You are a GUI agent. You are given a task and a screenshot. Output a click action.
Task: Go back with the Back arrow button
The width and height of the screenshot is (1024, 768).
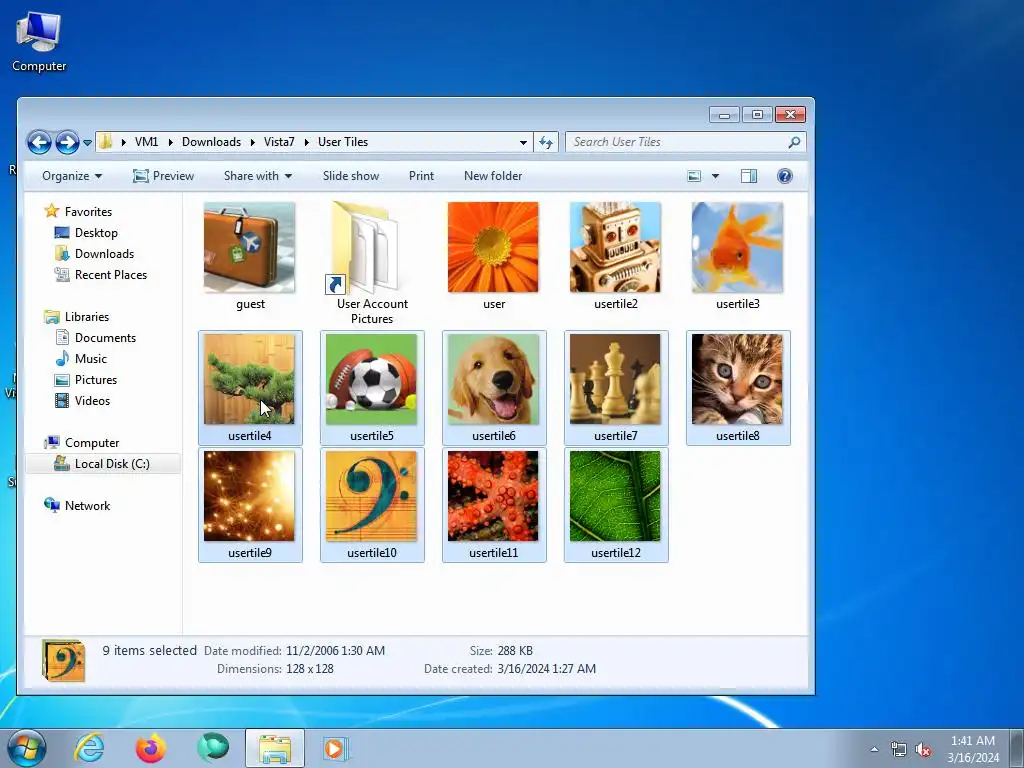tap(39, 142)
